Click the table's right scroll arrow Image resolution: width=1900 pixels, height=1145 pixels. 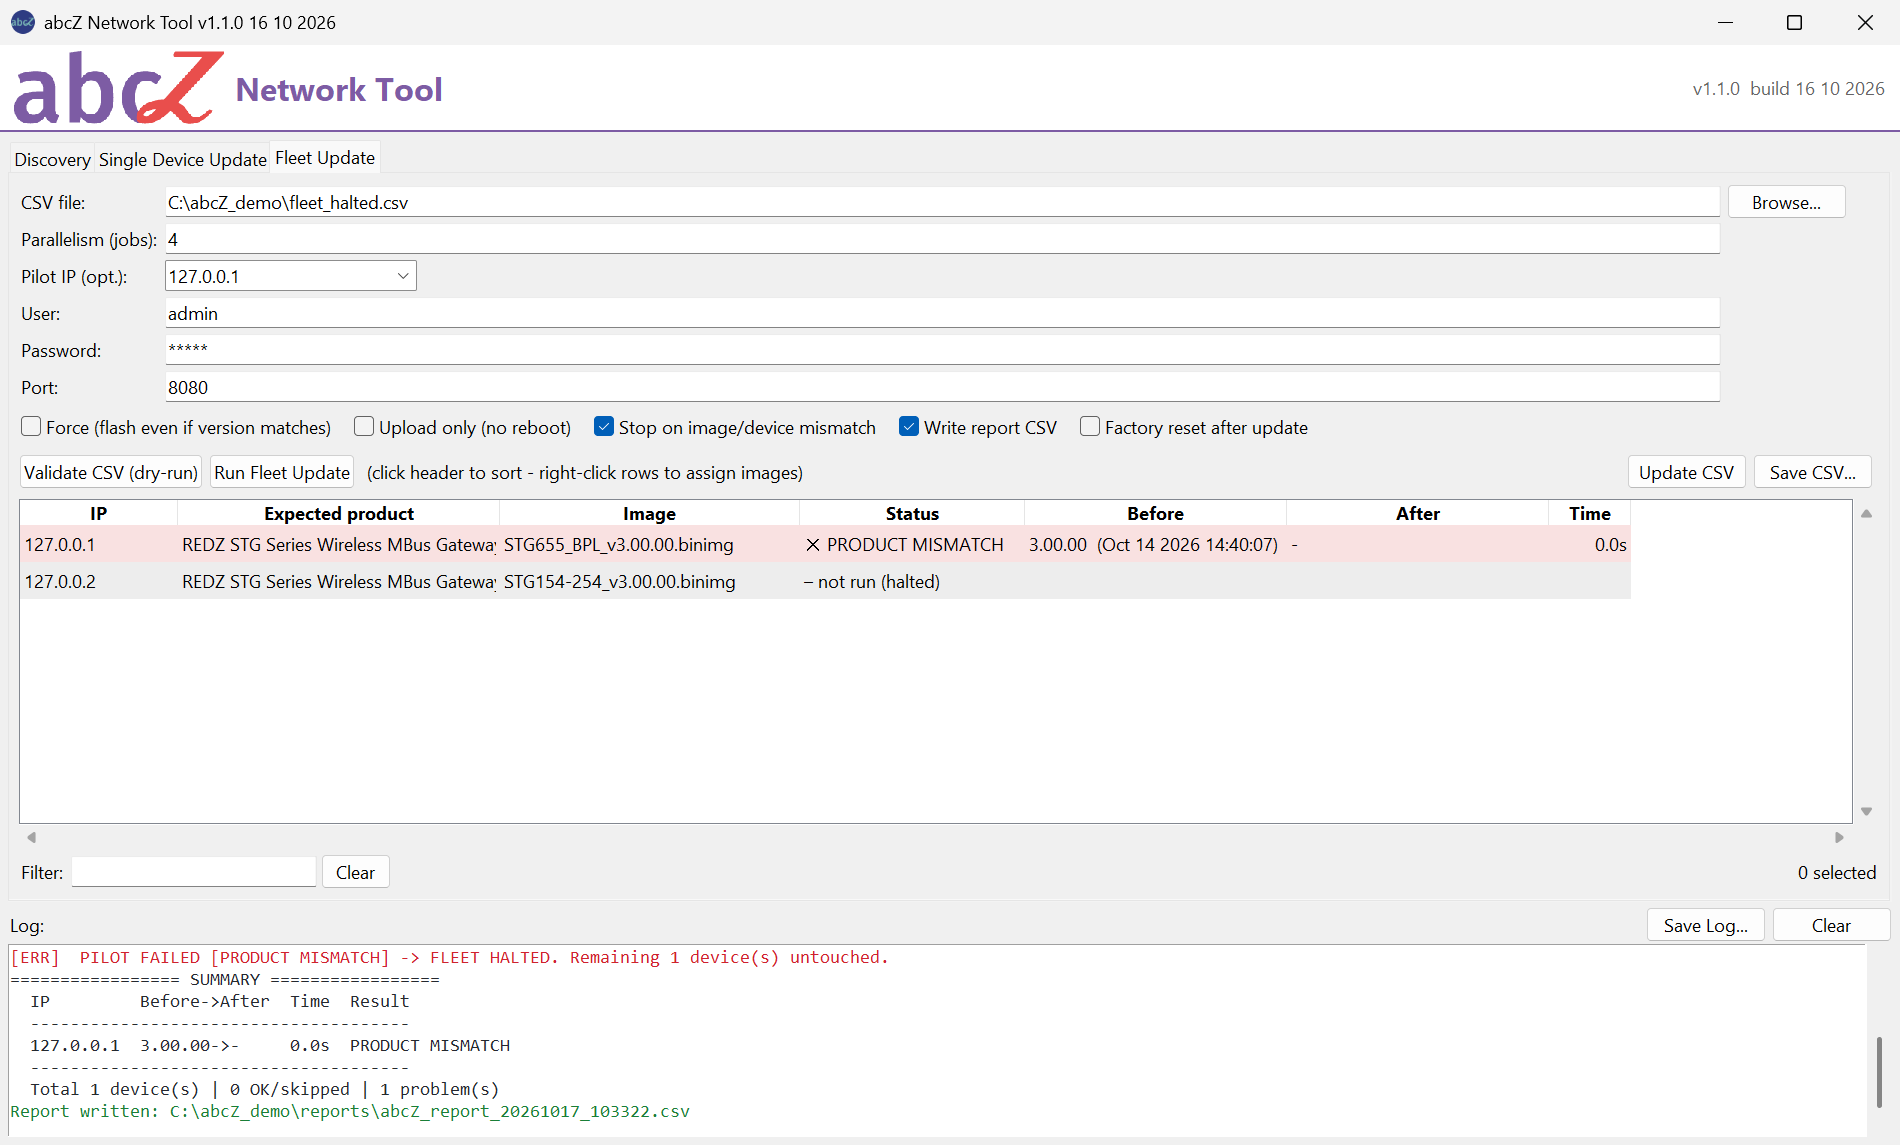click(x=1839, y=837)
